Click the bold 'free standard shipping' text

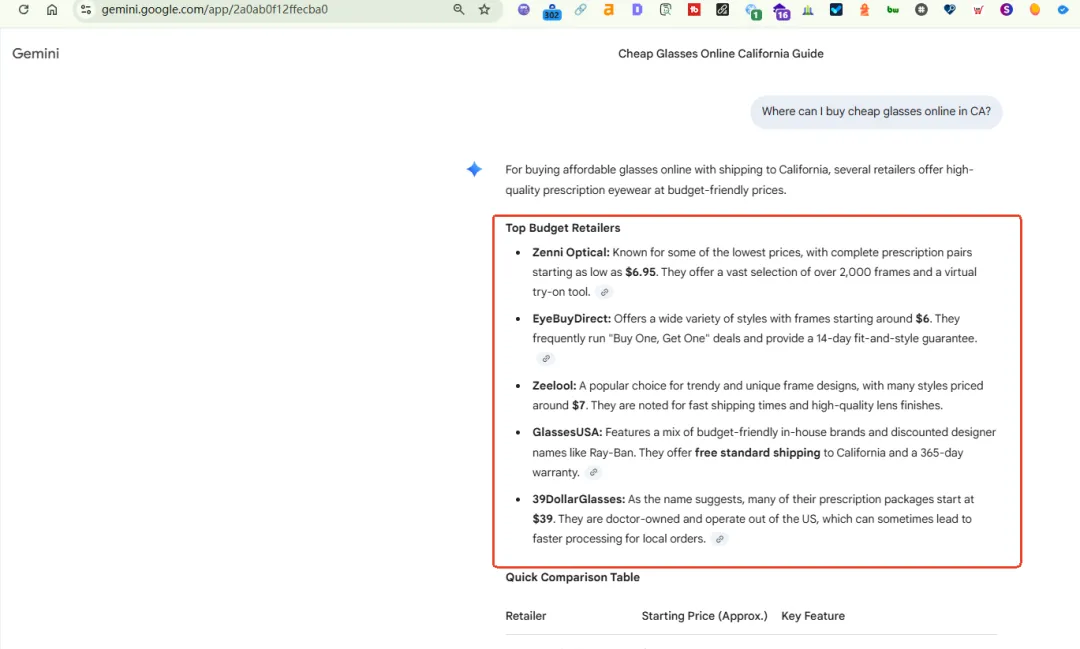tap(758, 453)
